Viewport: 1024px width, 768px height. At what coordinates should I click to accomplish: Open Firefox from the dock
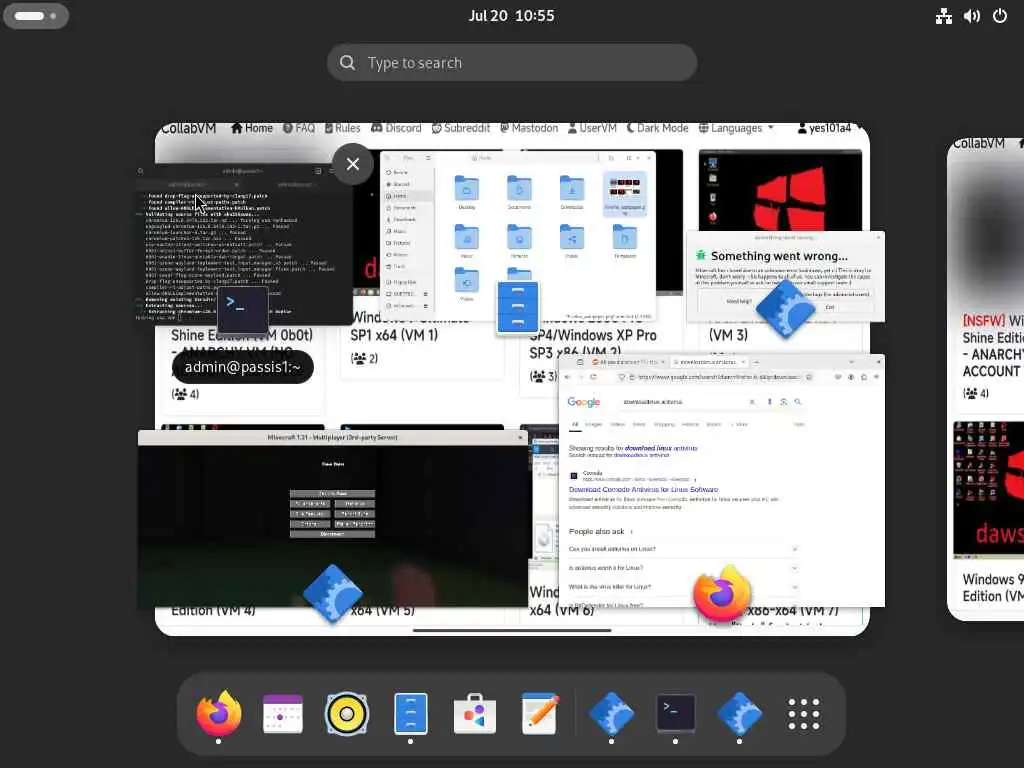(219, 713)
